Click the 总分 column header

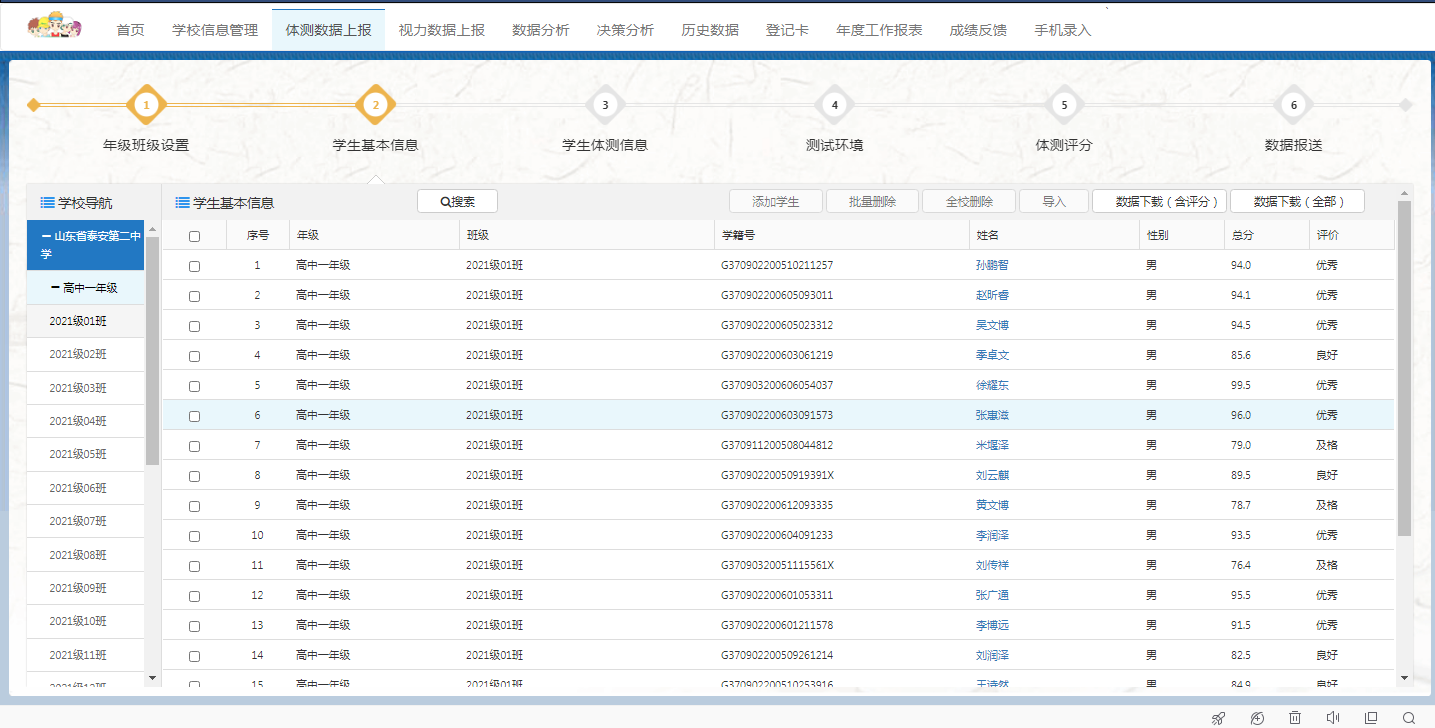(1267, 235)
